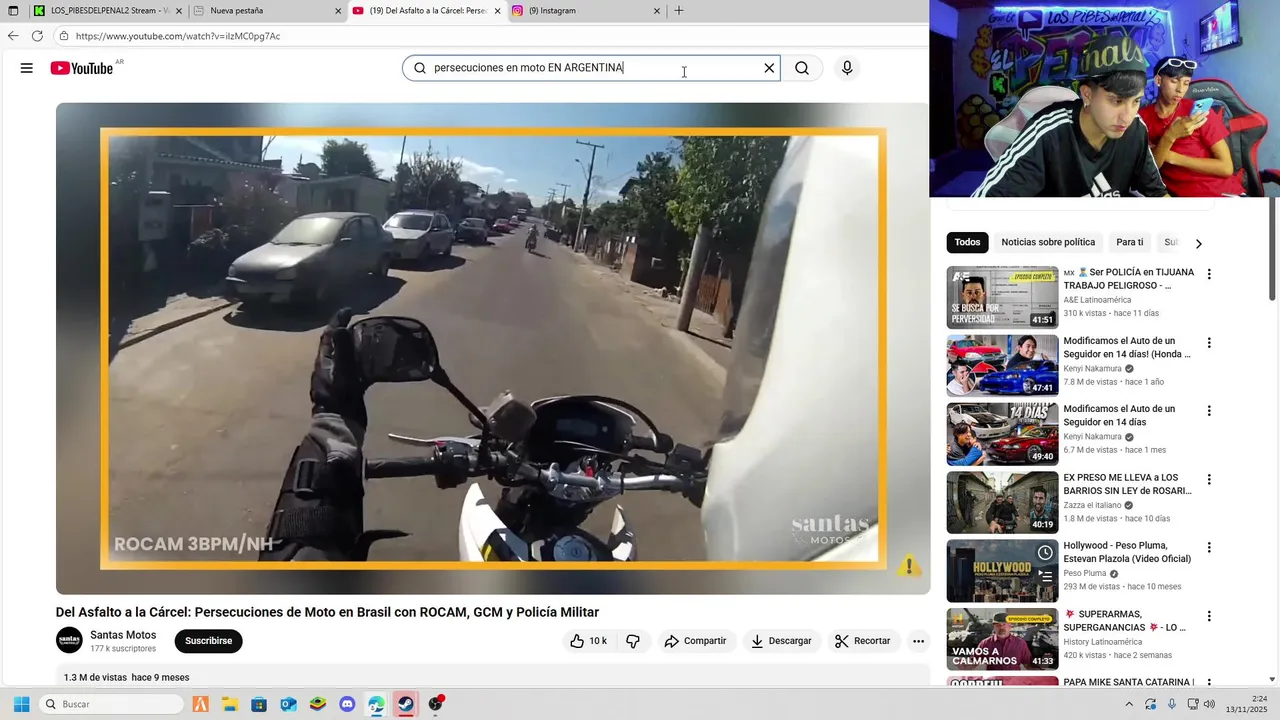Open 47:41 Modificamos el Auto thumbnail
The height and width of the screenshot is (720, 1280).
(x=1002, y=366)
